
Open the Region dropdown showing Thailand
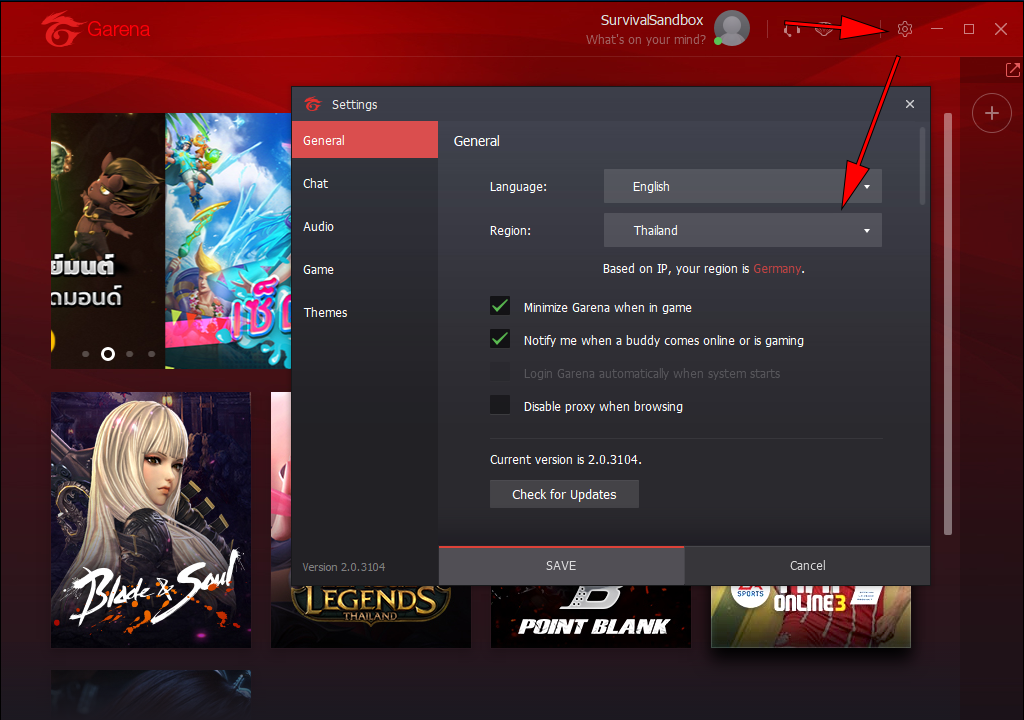[x=743, y=230]
